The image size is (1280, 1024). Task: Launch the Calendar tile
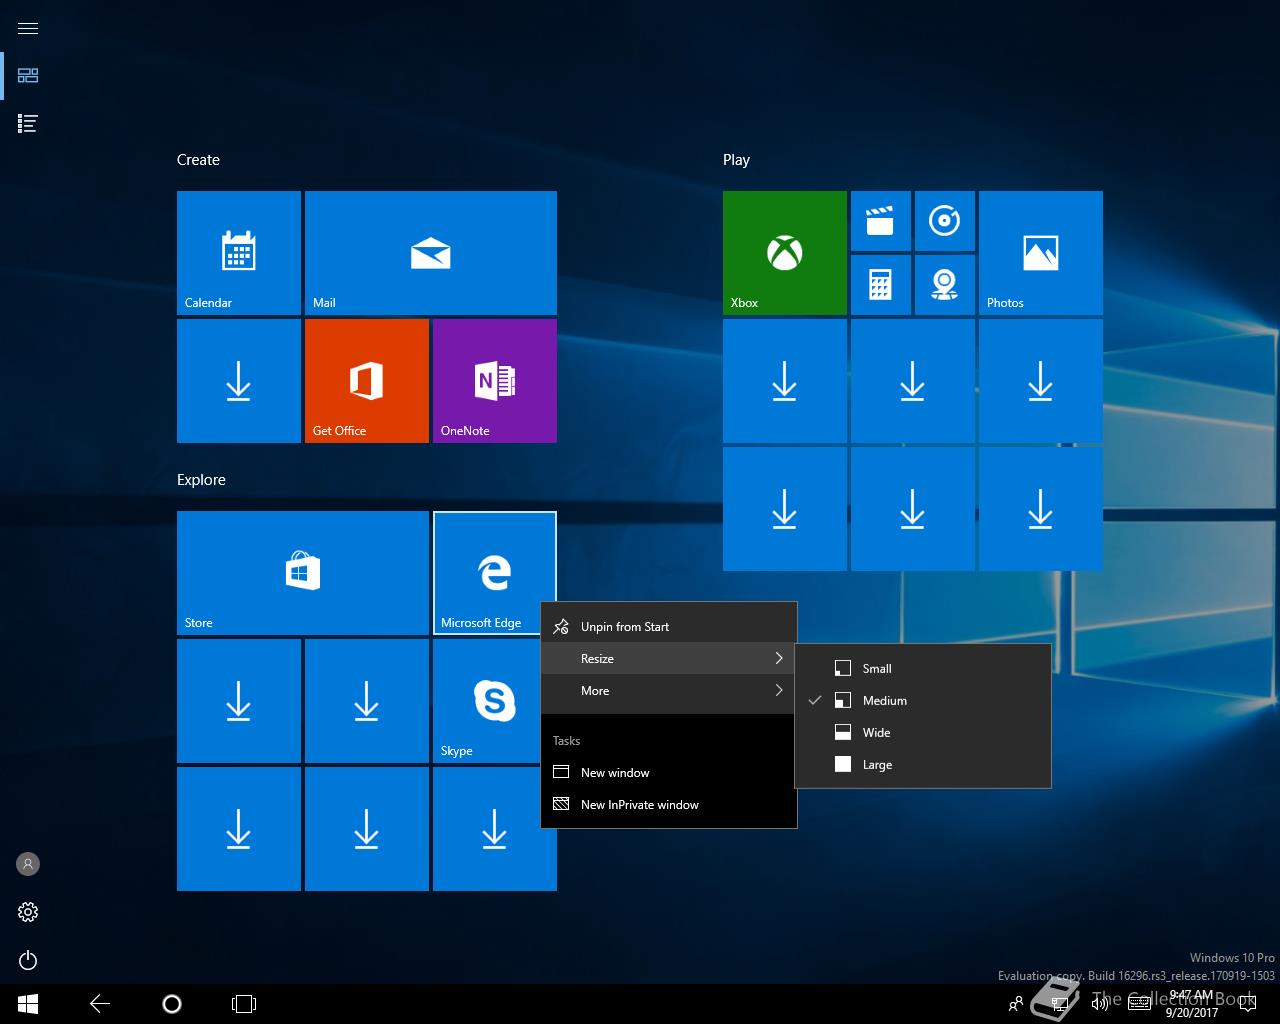239,253
